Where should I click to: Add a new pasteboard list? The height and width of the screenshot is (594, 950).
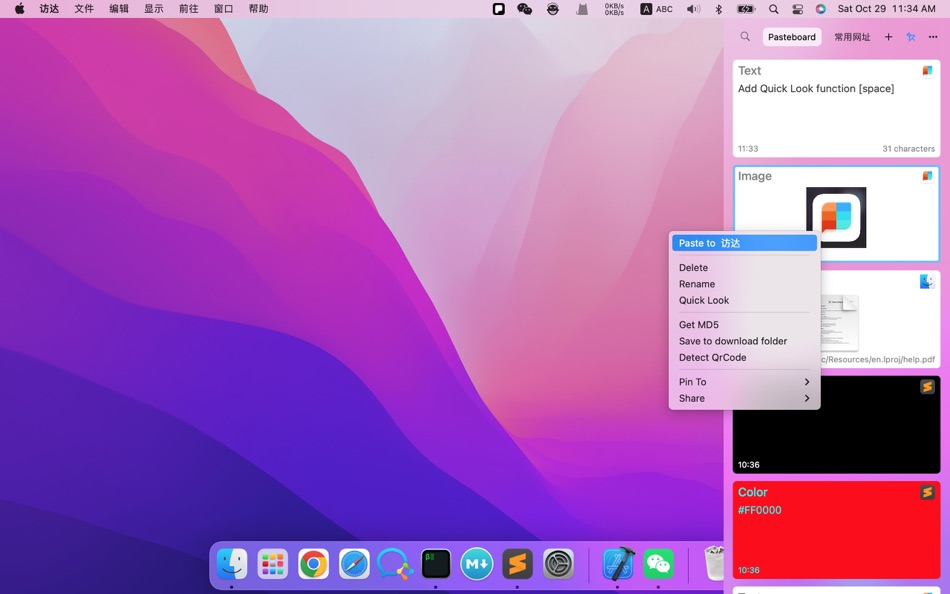tap(888, 37)
